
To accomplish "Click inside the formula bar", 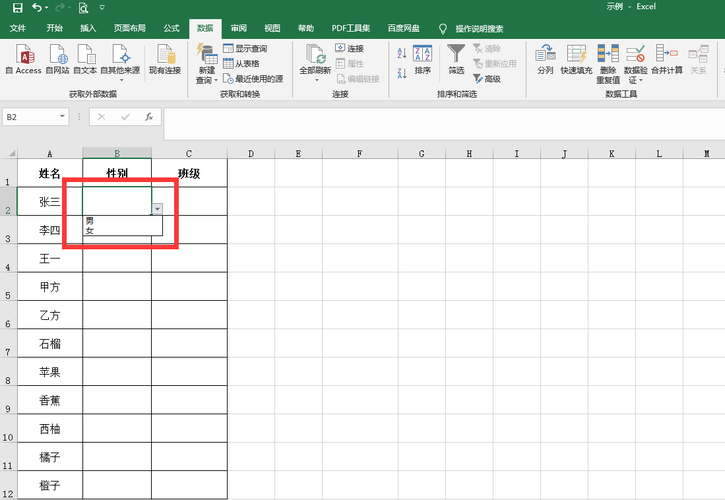I will pyautogui.click(x=444, y=123).
